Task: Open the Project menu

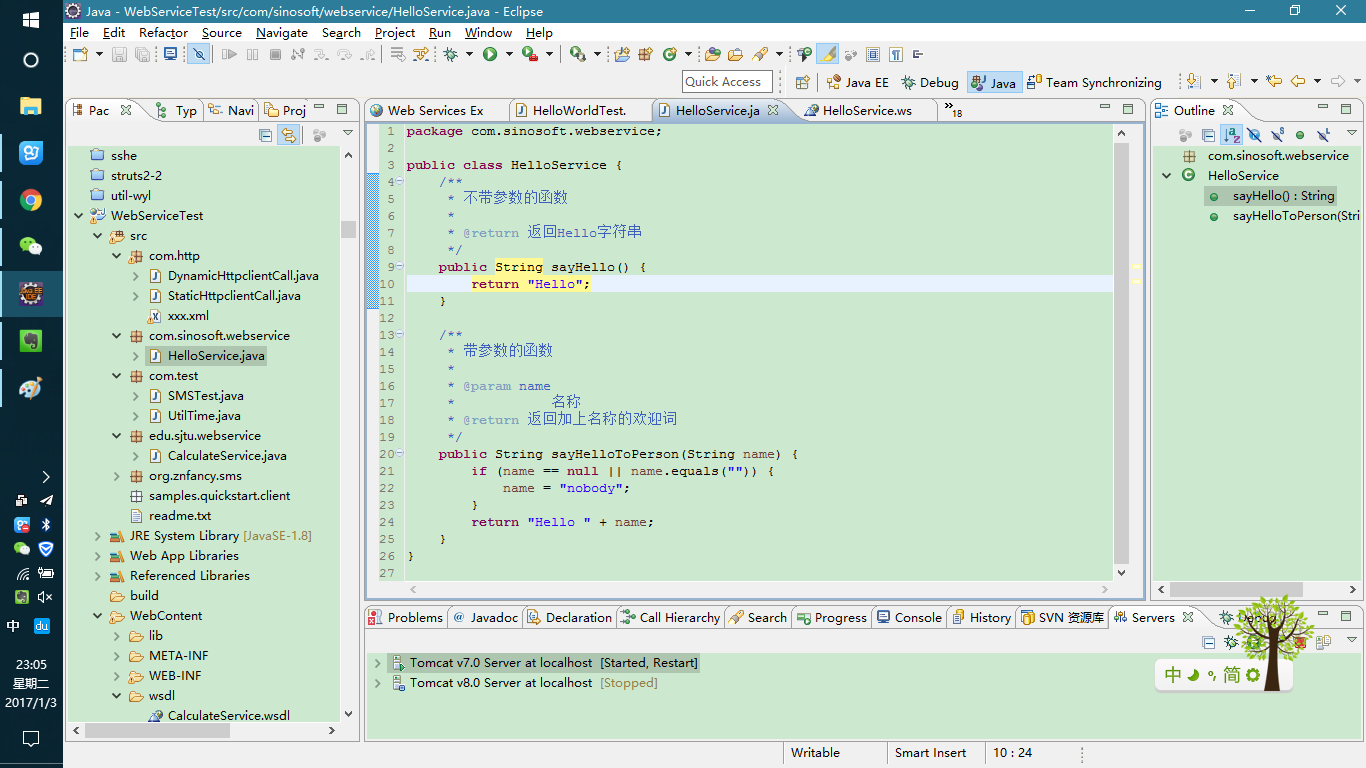Action: 395,32
